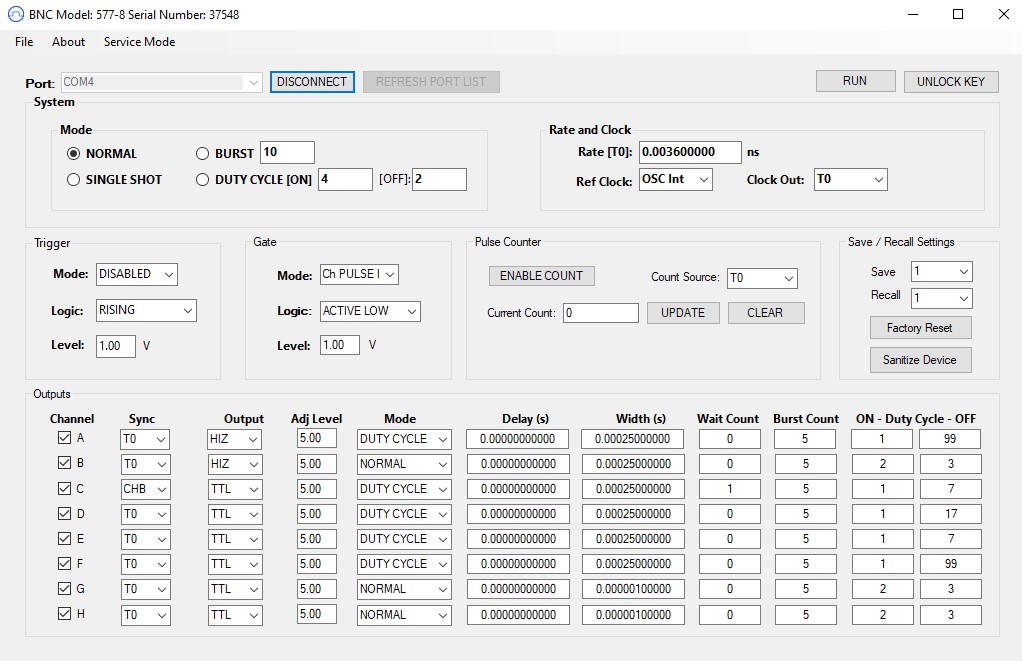Viewport: 1022px width, 661px height.
Task: Open the Service Mode menu
Action: pyautogui.click(x=139, y=42)
